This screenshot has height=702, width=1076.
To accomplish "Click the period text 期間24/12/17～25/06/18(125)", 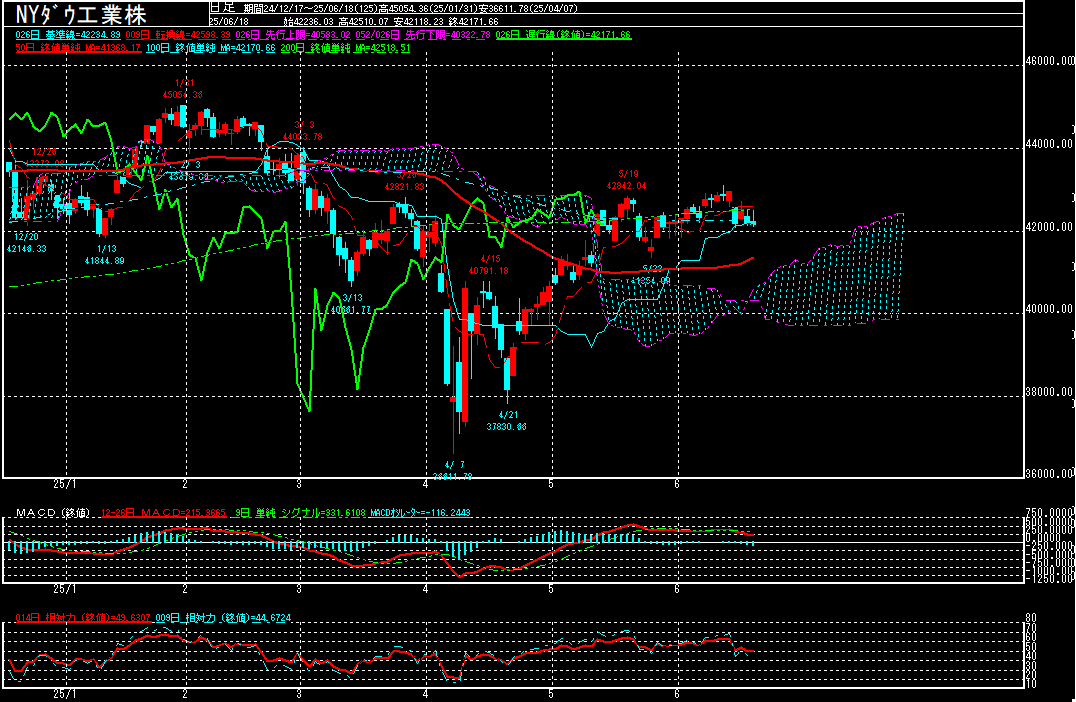I will pyautogui.click(x=309, y=8).
